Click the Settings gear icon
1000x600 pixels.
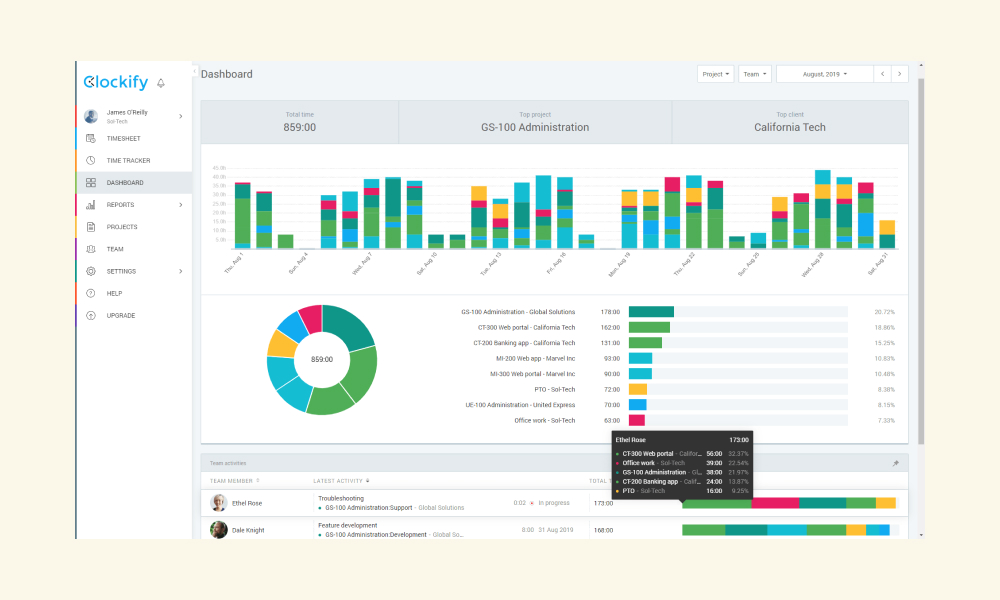click(x=91, y=271)
